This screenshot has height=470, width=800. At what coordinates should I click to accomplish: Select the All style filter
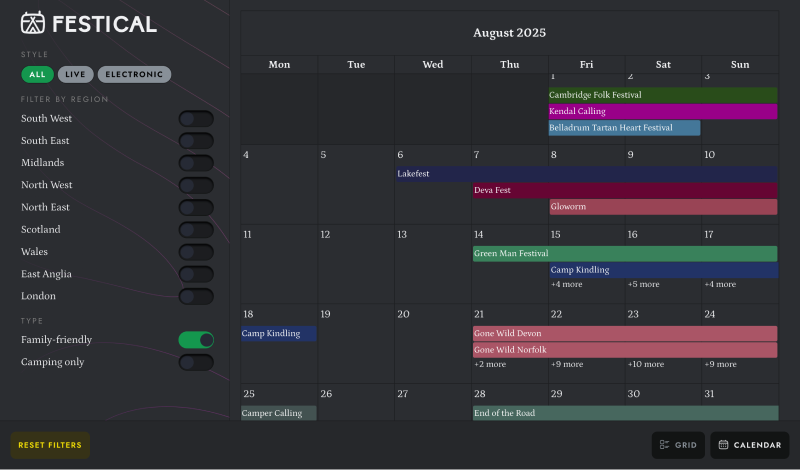tap(37, 75)
